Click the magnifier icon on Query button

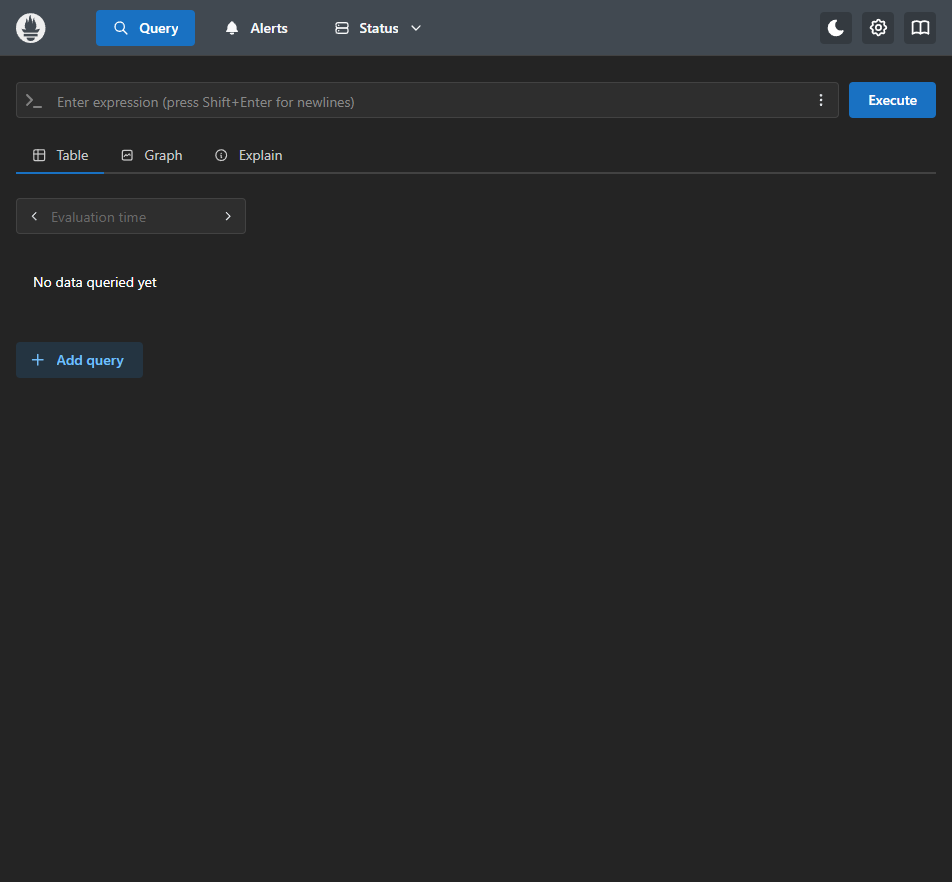[121, 28]
